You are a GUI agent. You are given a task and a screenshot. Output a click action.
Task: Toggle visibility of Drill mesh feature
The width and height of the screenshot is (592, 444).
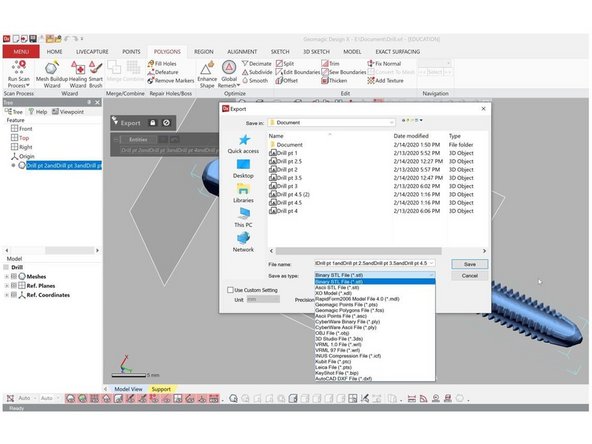(14, 165)
